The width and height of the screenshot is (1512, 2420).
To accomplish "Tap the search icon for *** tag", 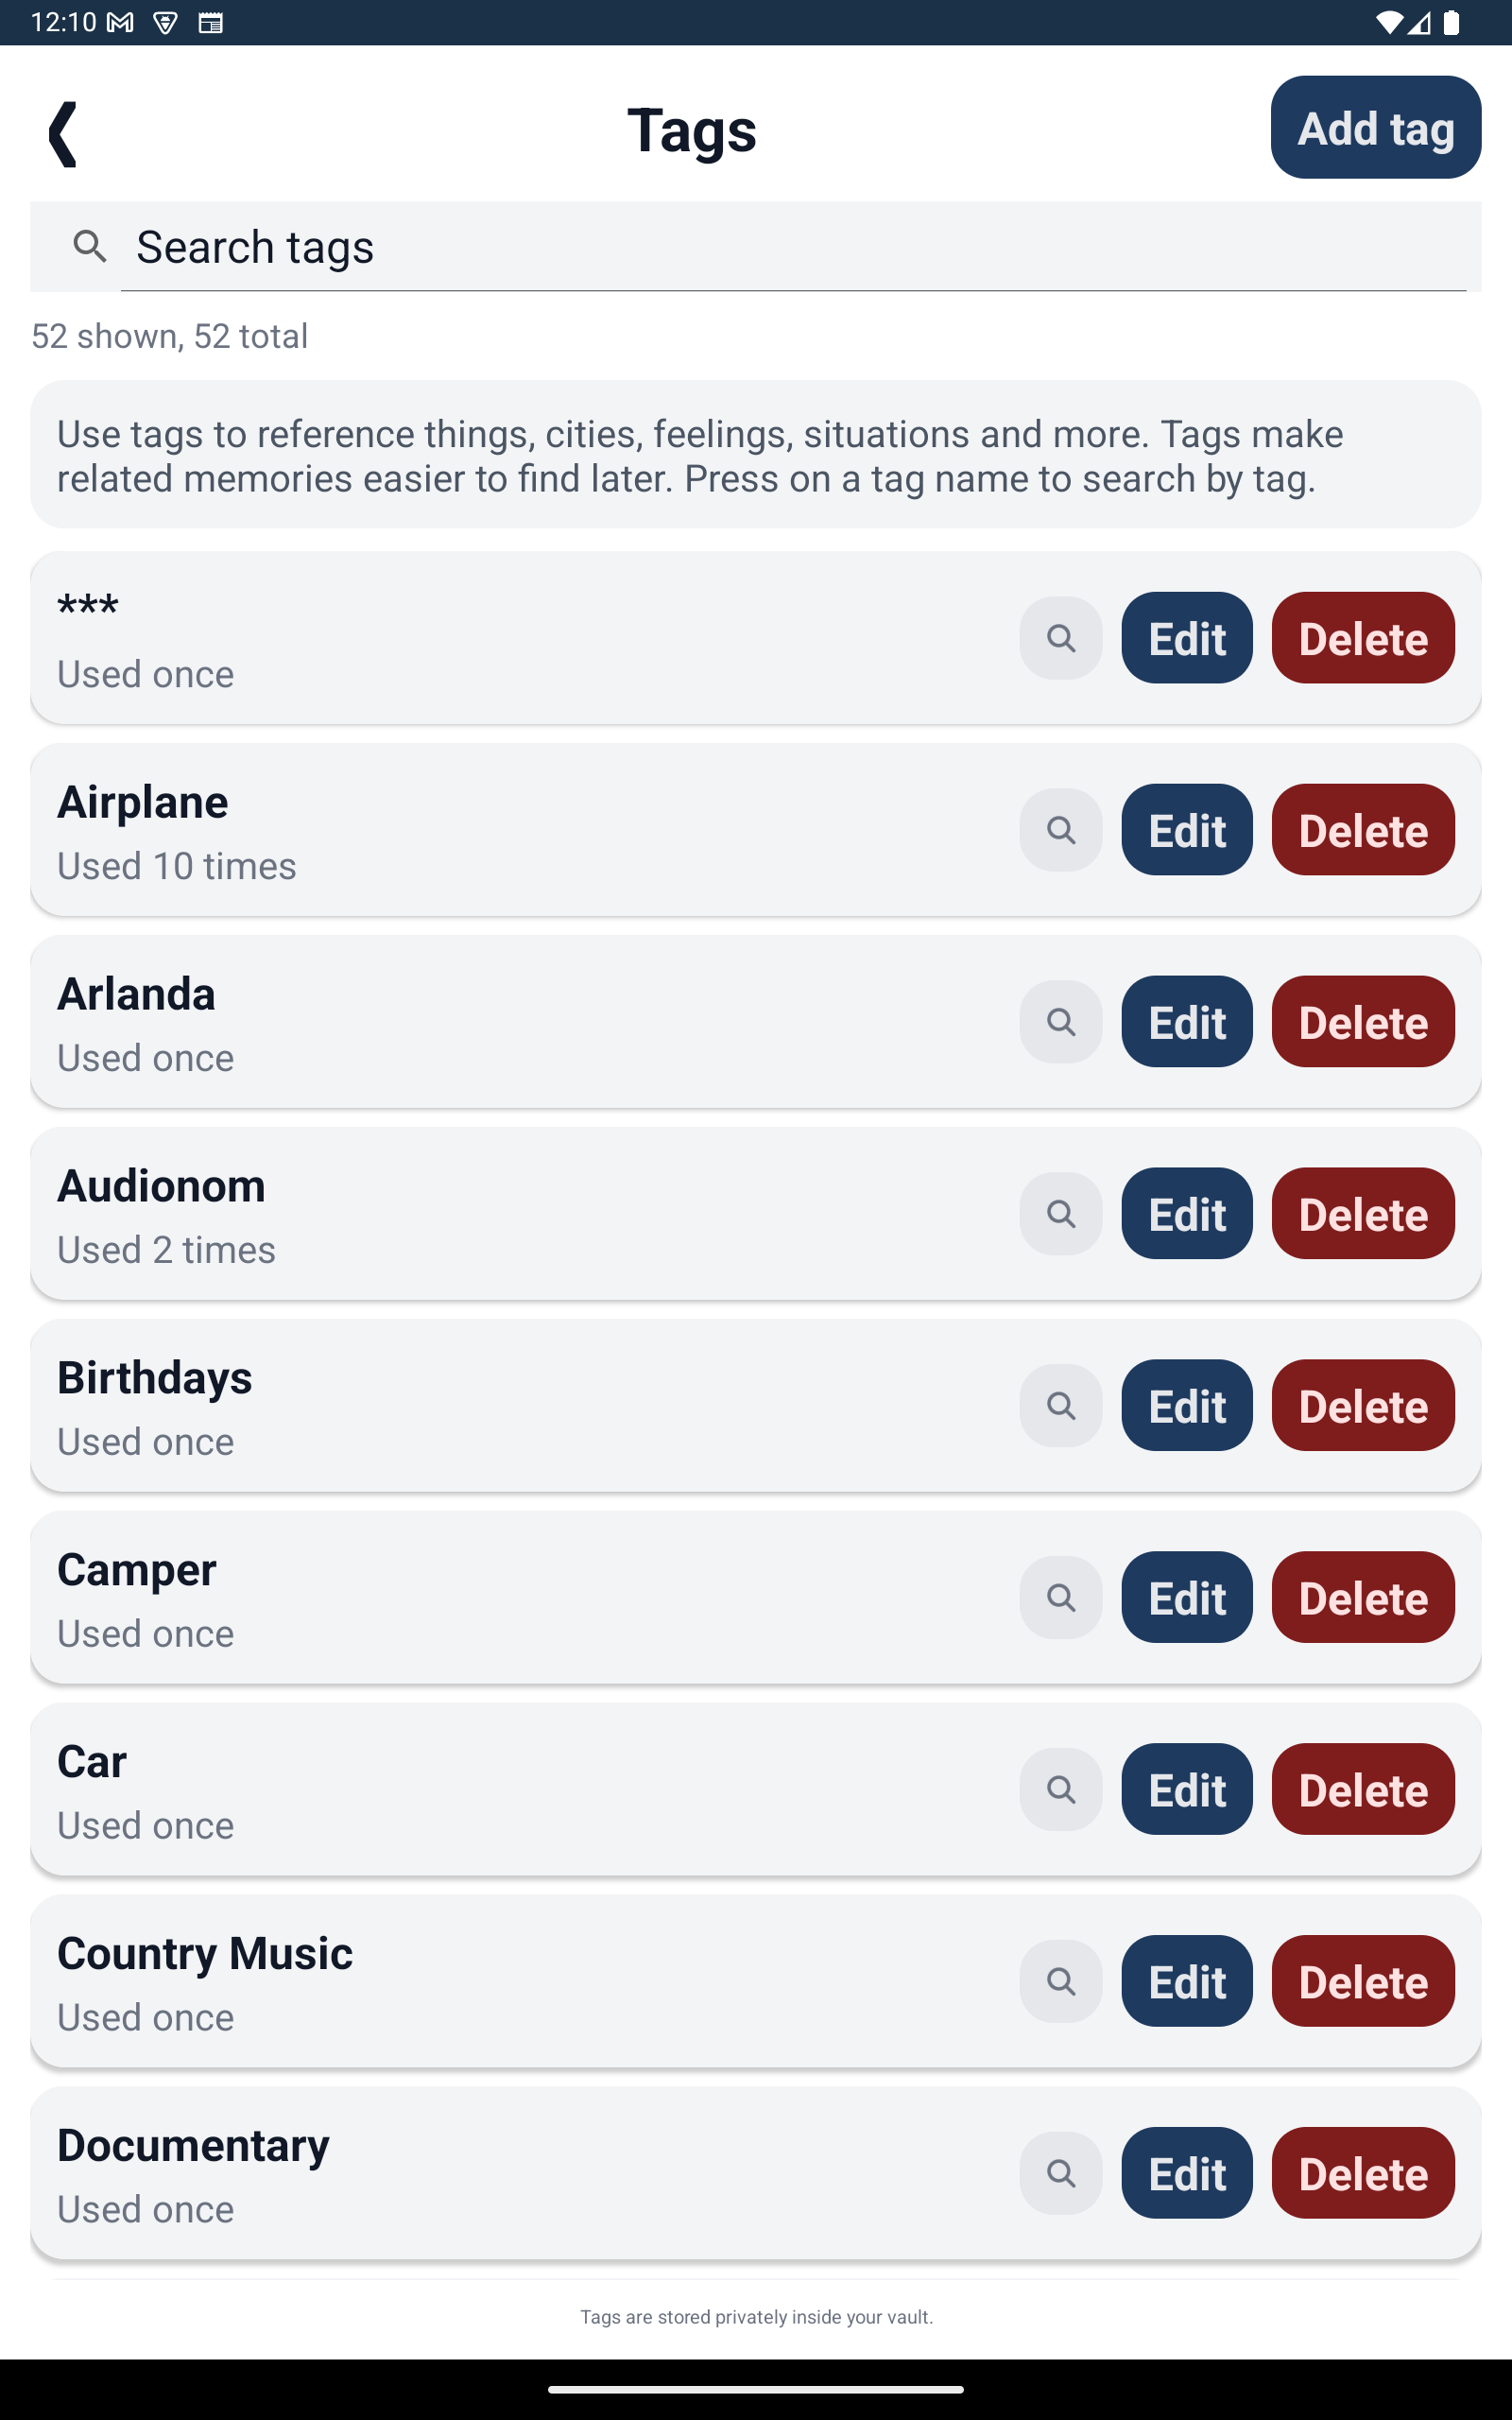I will (1060, 638).
